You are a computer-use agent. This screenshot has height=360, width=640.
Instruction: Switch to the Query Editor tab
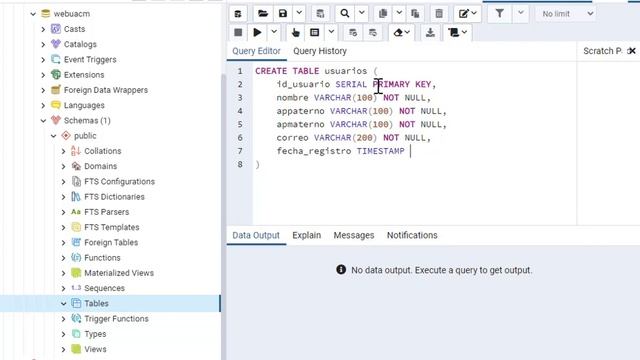point(256,51)
